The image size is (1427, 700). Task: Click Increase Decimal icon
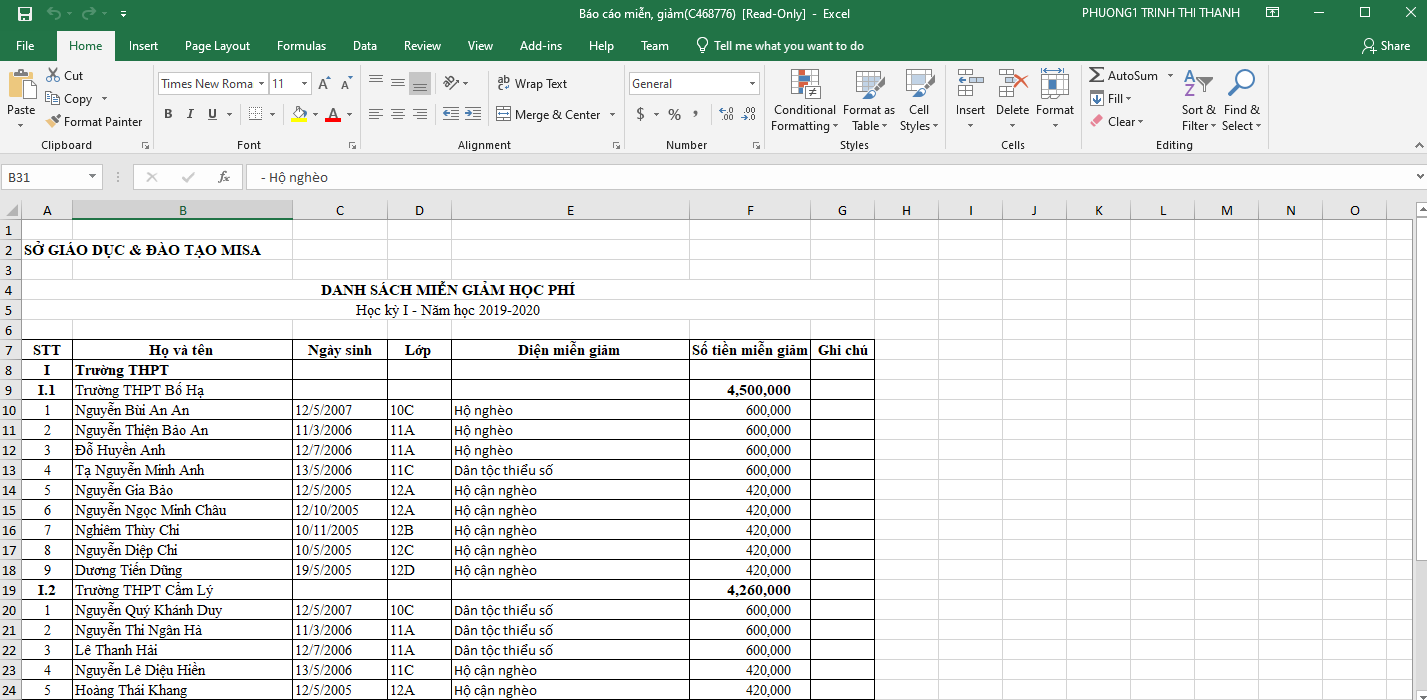pos(726,115)
